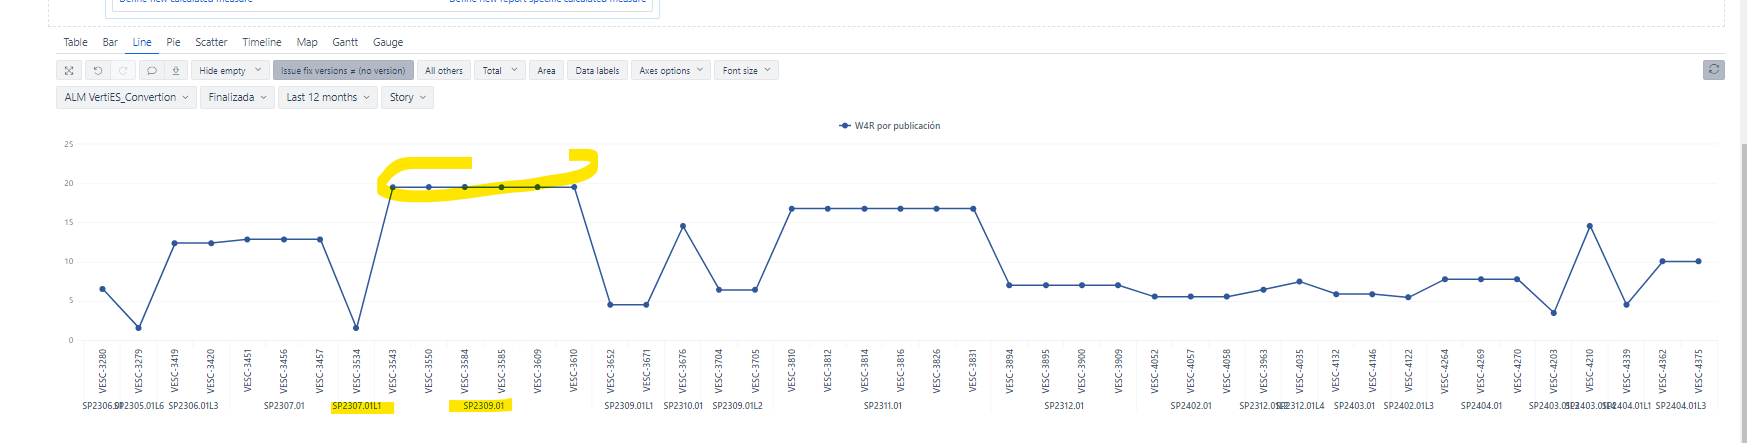Open the ALM VertiES_Convertion project selector
The height and width of the screenshot is (443, 1747).
click(126, 97)
